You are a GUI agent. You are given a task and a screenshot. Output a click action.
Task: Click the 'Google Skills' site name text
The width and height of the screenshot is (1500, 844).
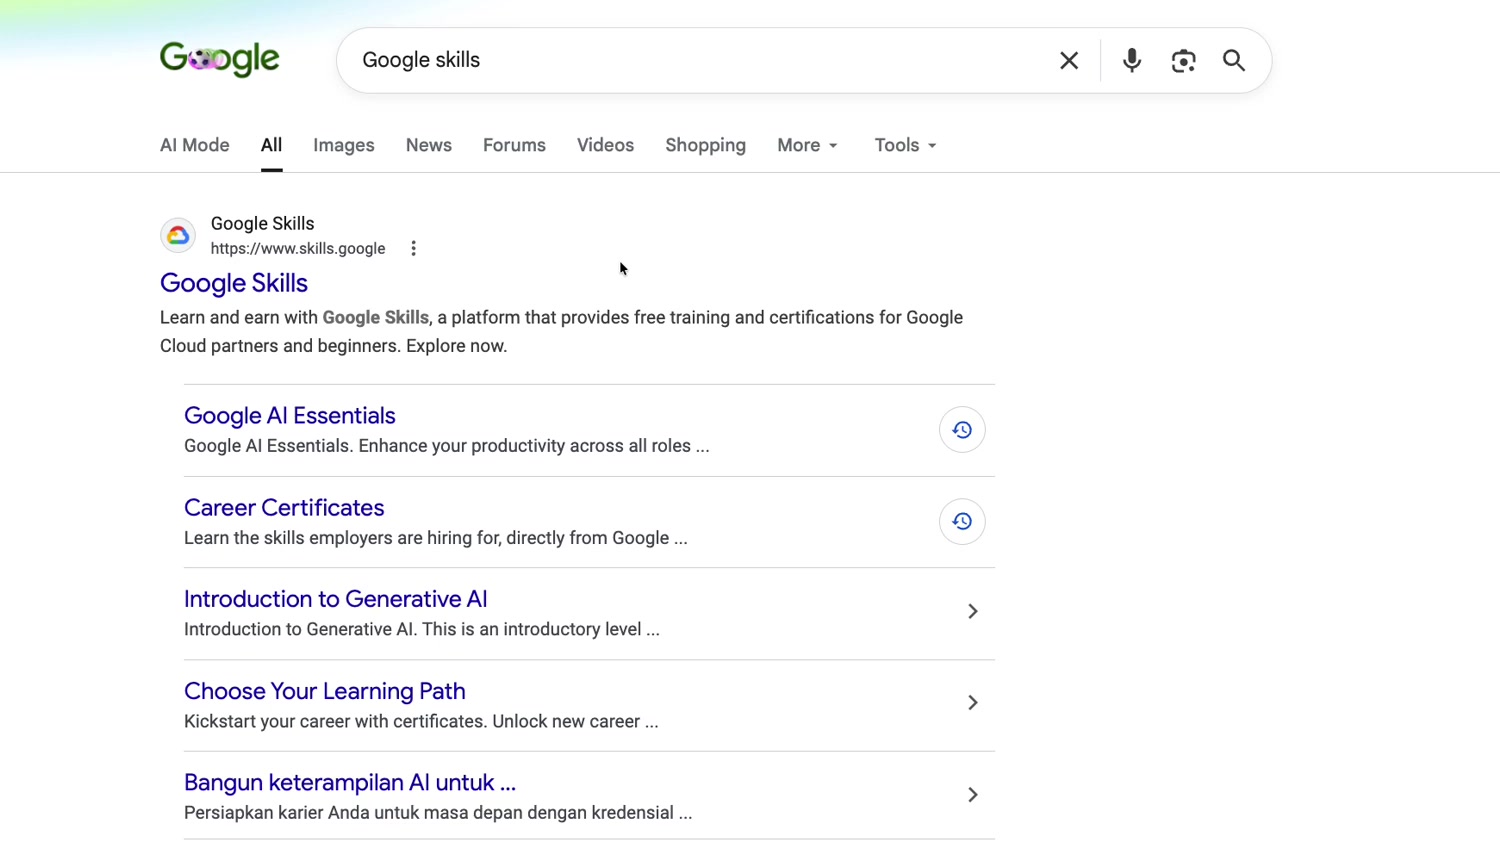click(262, 223)
